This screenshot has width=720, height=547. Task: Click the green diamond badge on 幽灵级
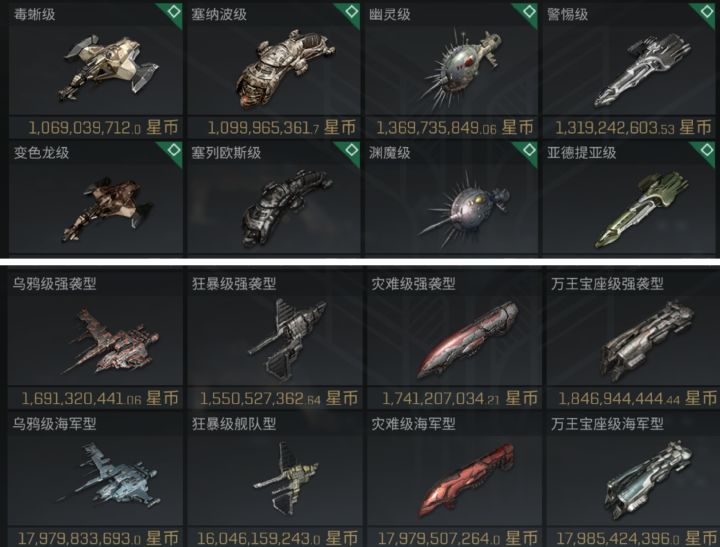[x=529, y=11]
